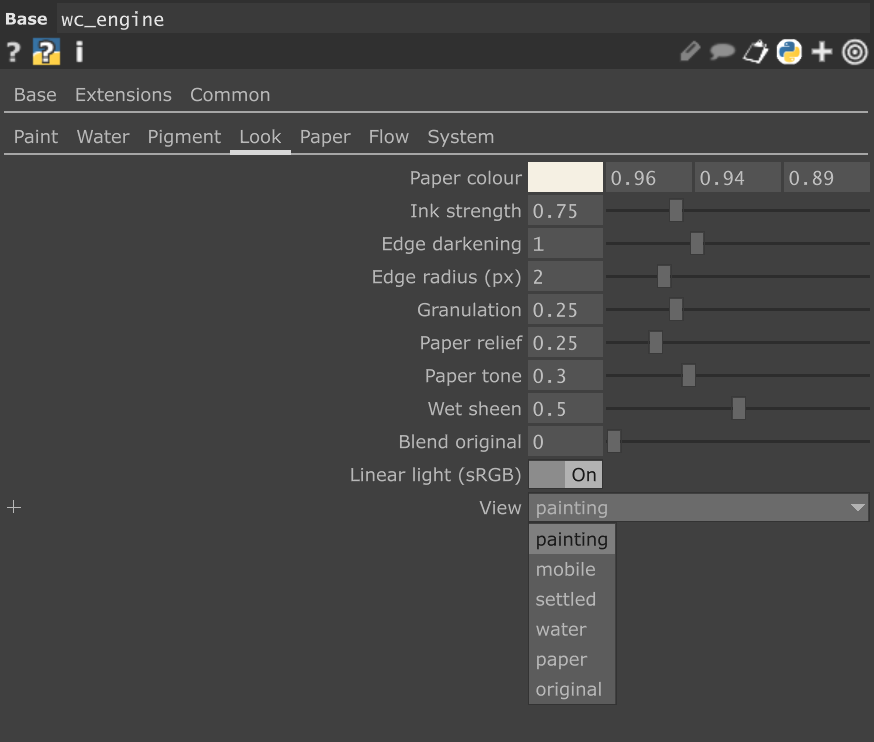Open operator help question mark icon

tap(13, 52)
